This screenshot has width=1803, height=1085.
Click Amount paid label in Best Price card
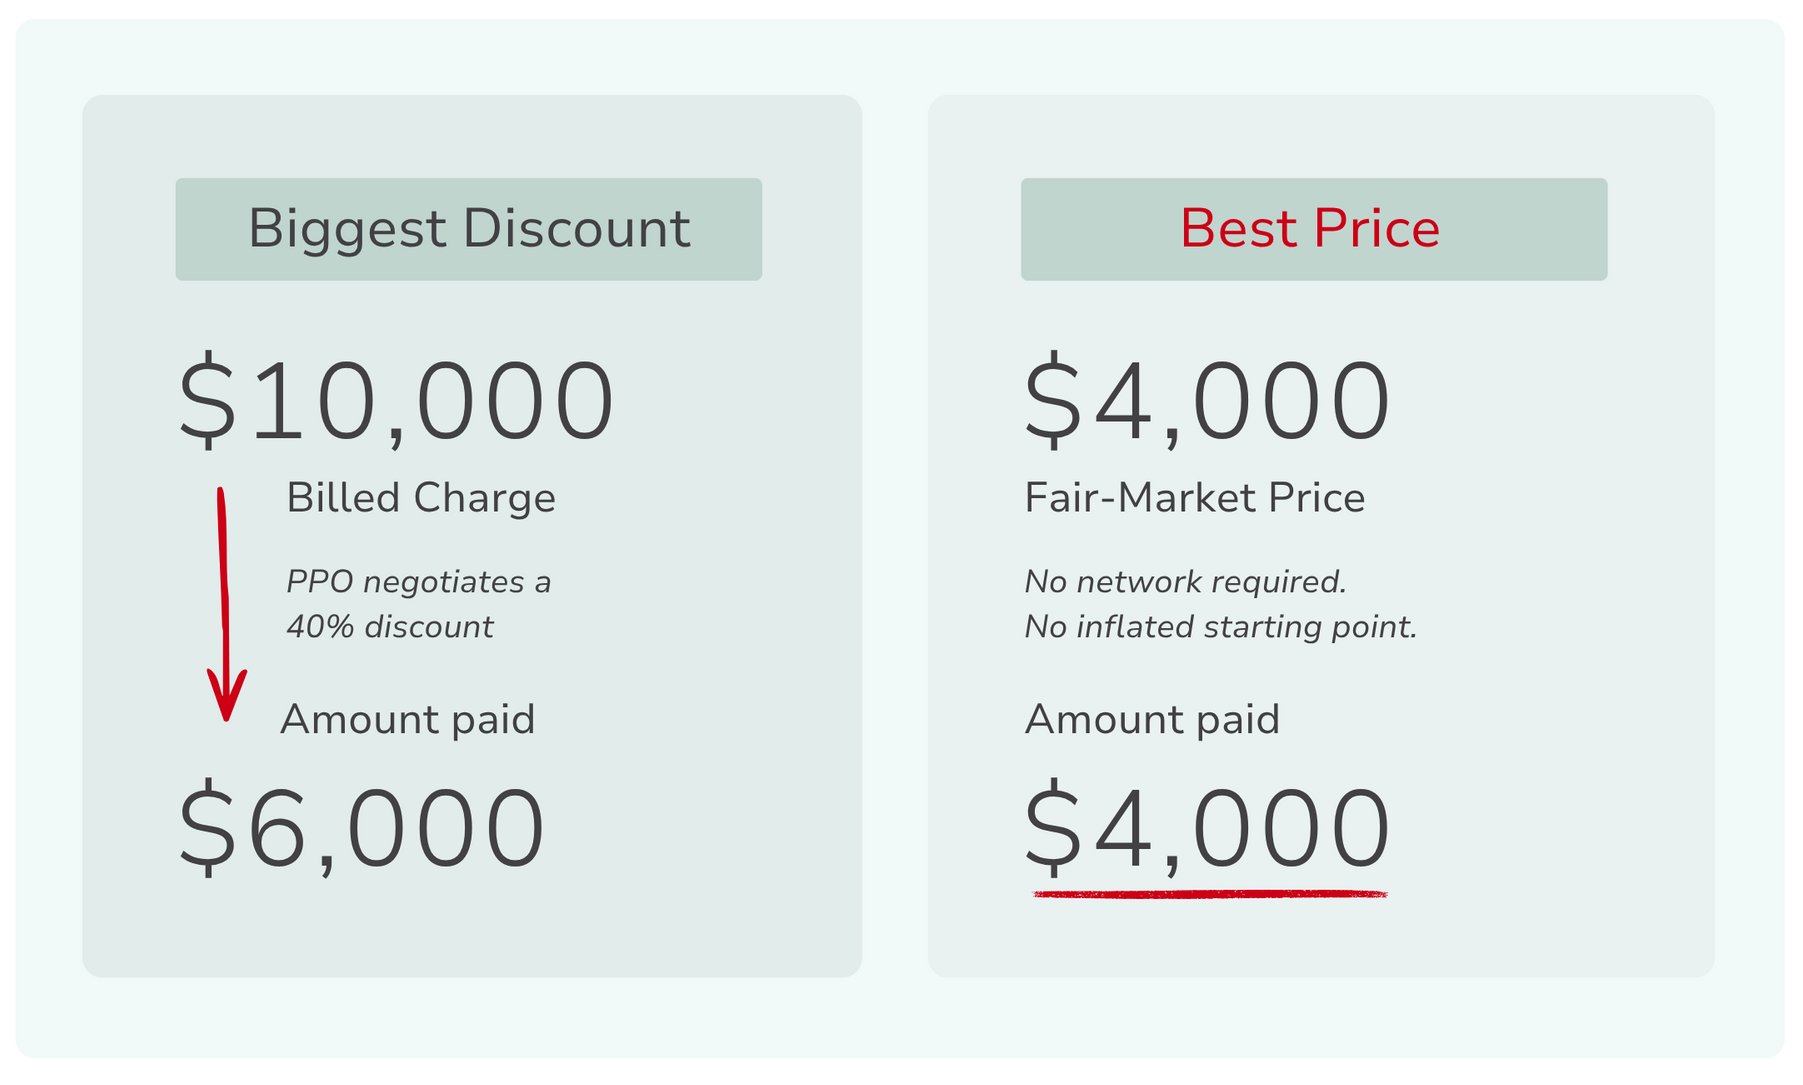1152,720
